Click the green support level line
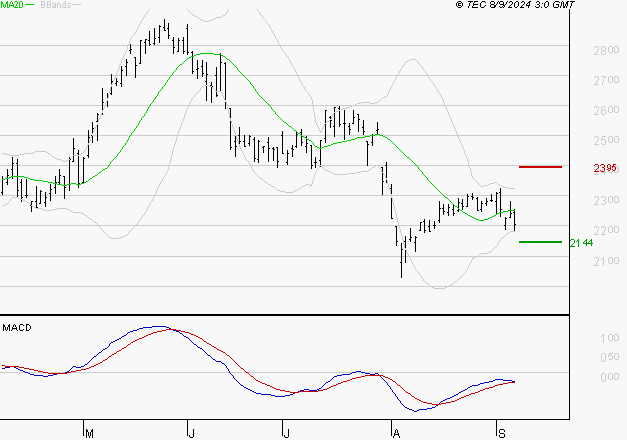The image size is (627, 440). click(x=540, y=242)
